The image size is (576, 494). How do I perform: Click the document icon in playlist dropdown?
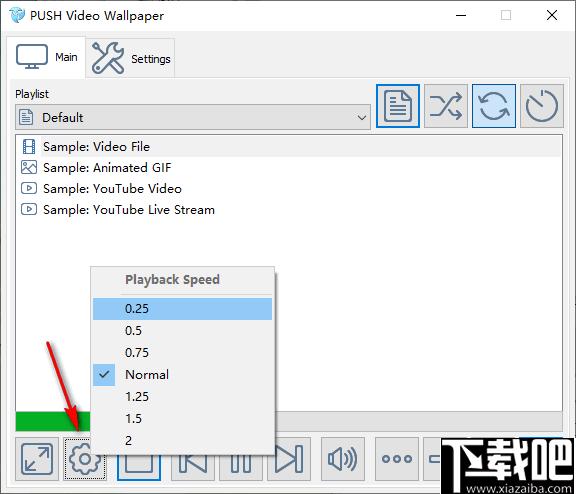26,117
